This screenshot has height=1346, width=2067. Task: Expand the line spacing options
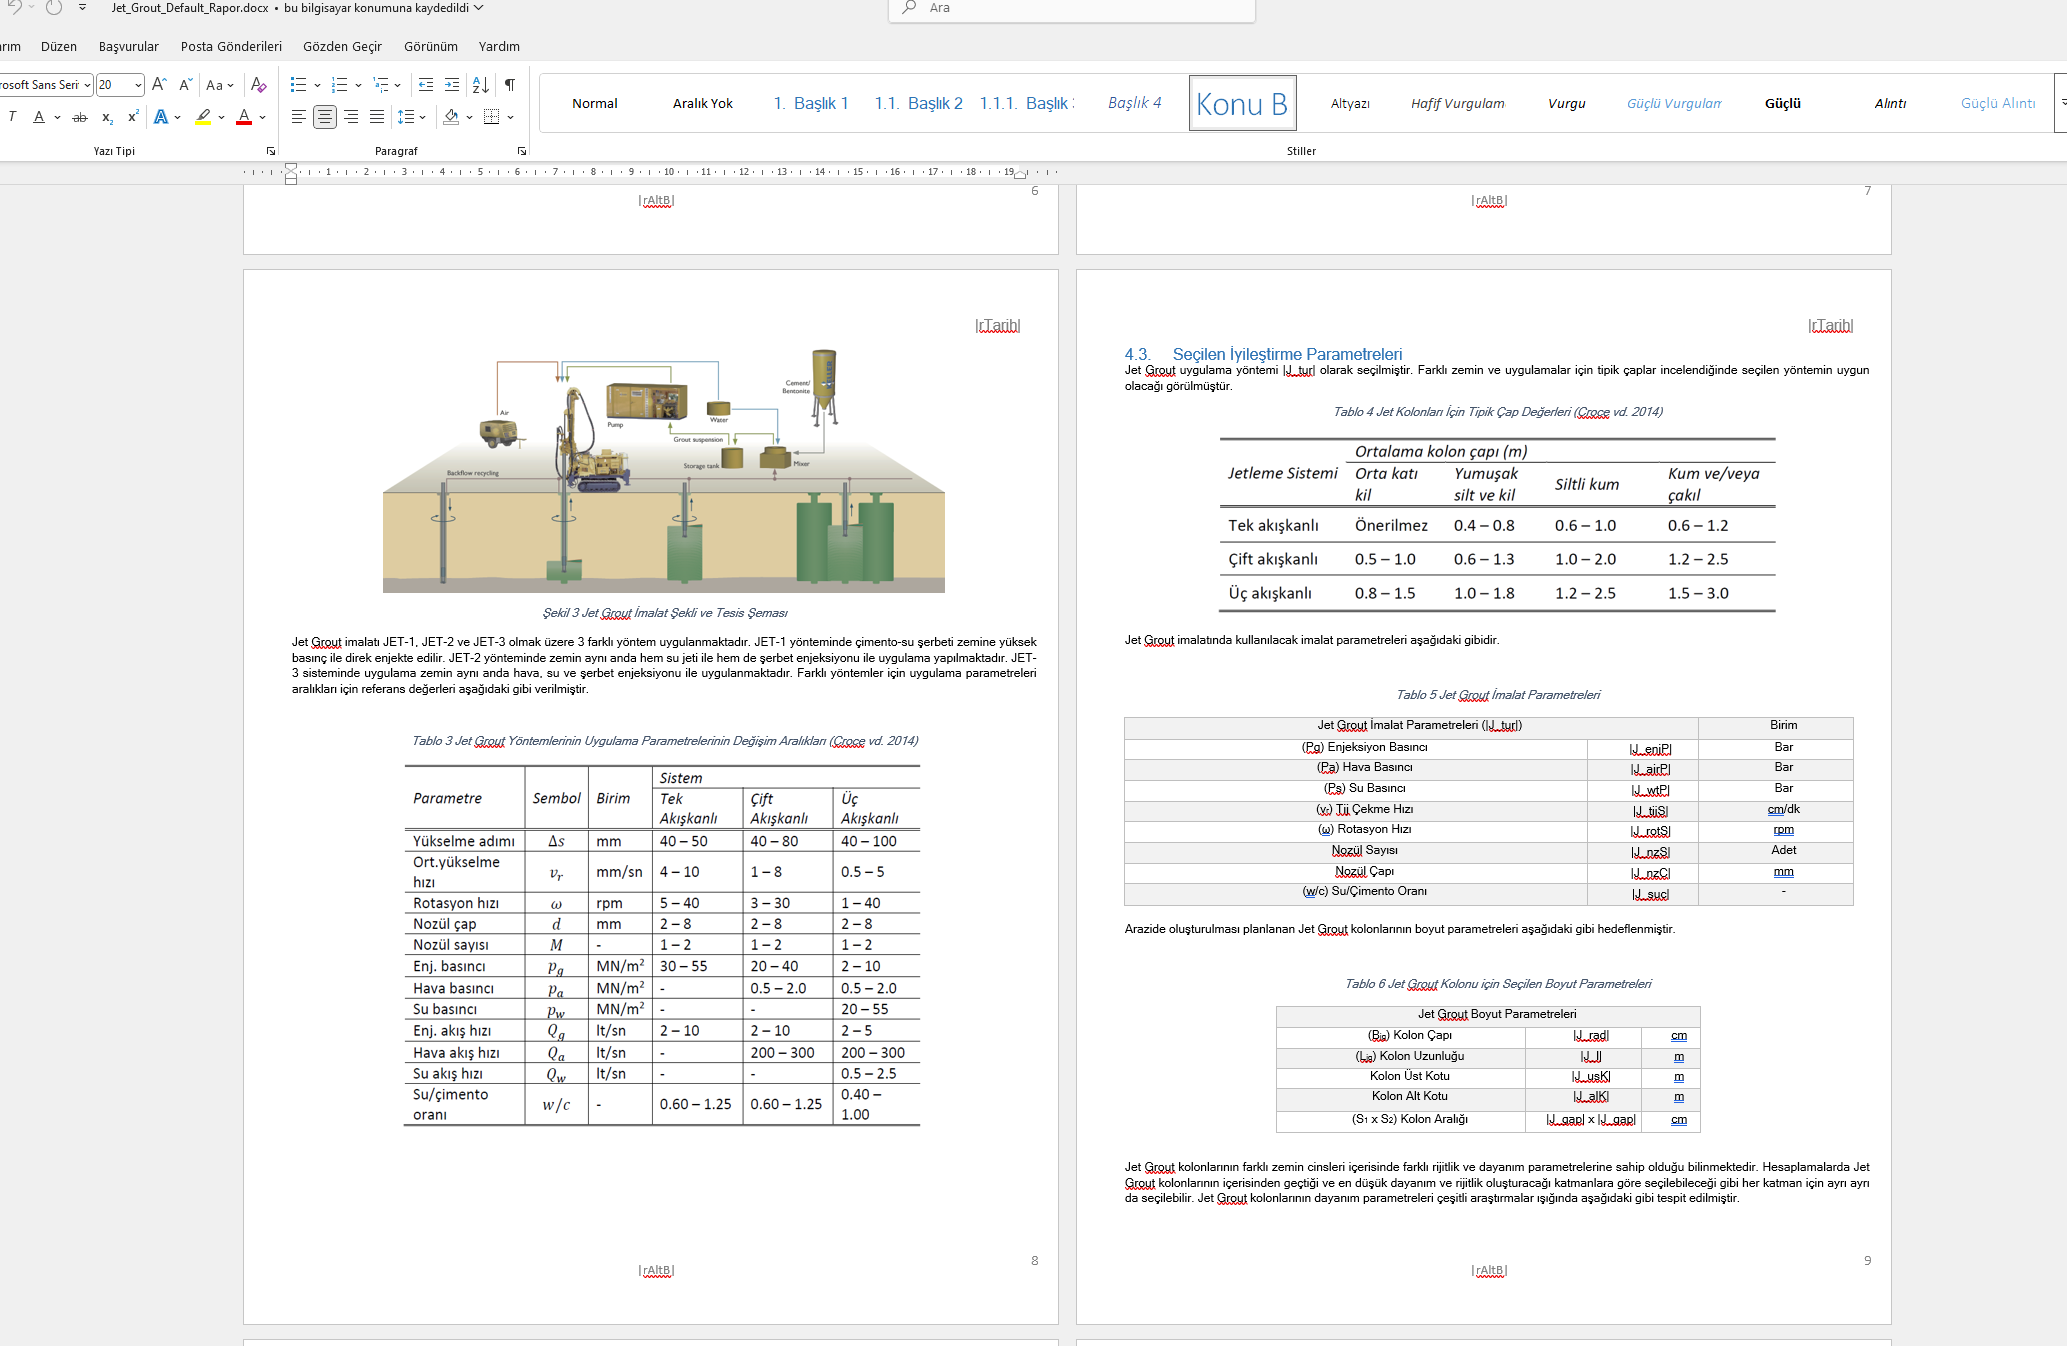click(x=423, y=117)
